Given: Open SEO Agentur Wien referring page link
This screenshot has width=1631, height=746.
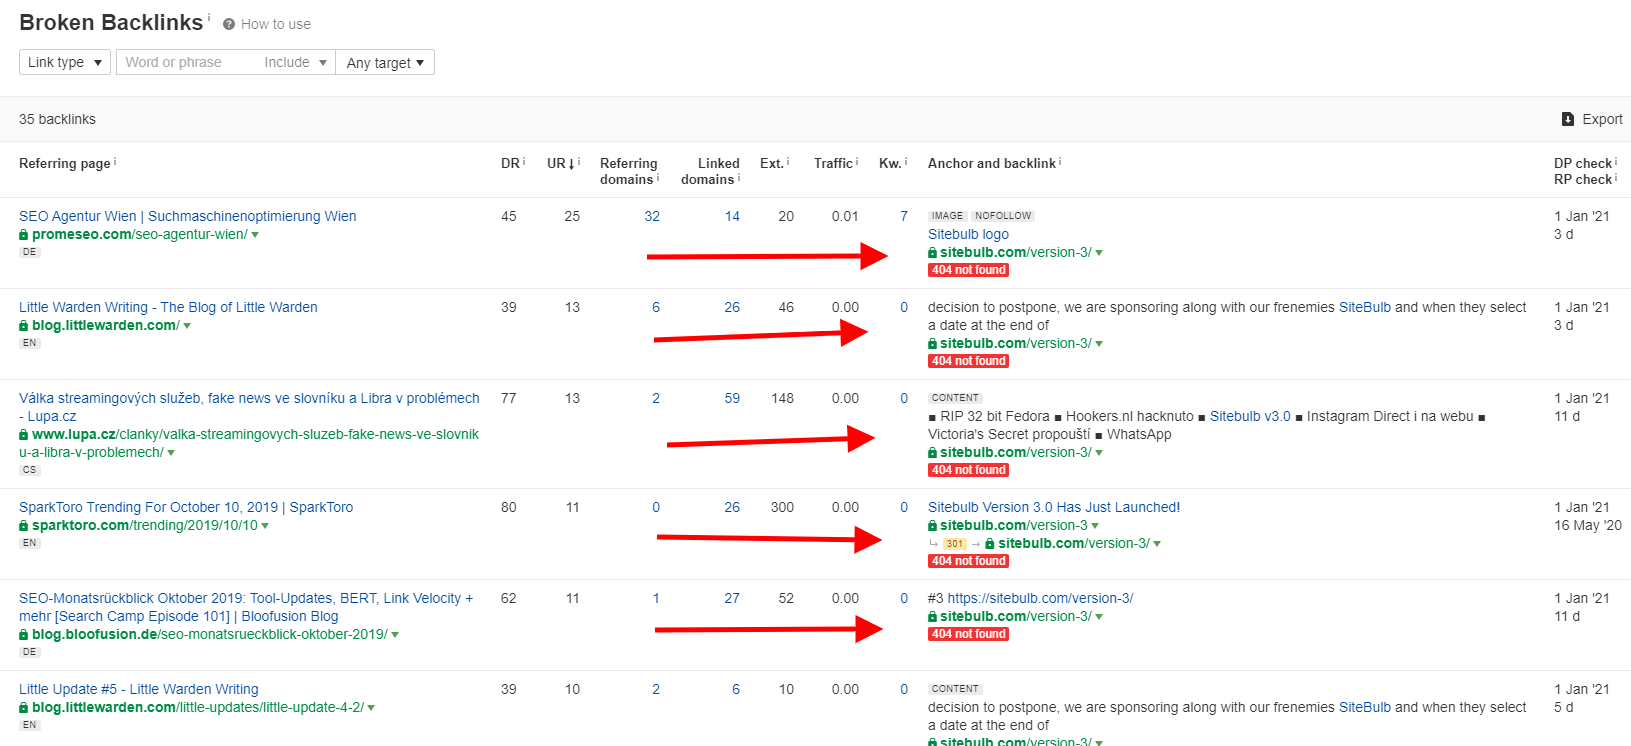Looking at the screenshot, I should pos(188,216).
